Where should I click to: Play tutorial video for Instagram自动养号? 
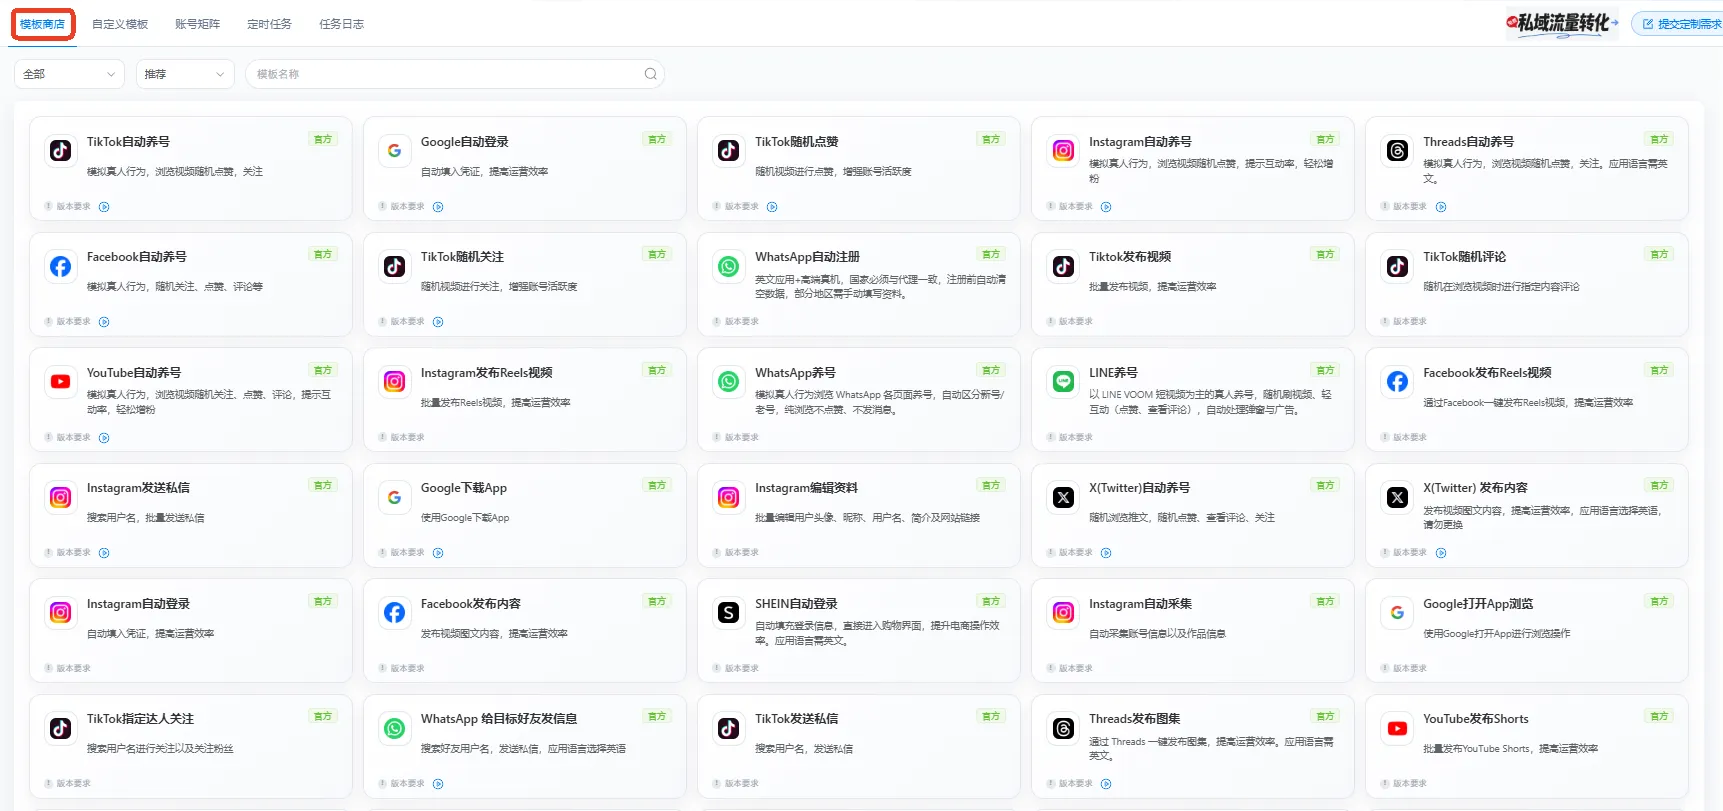(1106, 207)
